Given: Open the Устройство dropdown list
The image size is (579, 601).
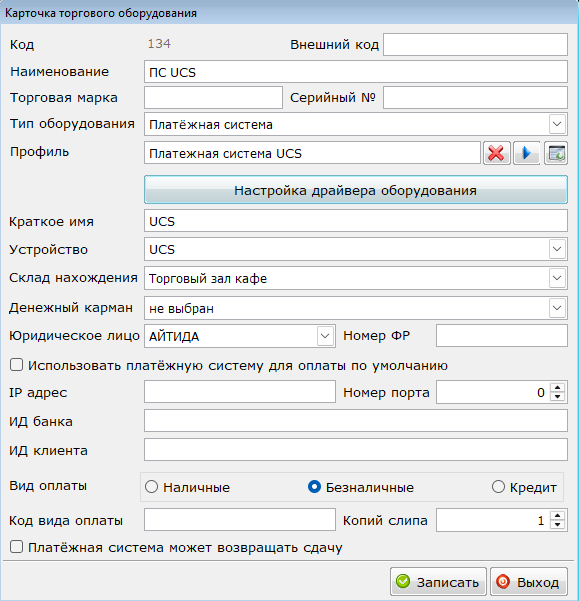Looking at the screenshot, I should 557,249.
